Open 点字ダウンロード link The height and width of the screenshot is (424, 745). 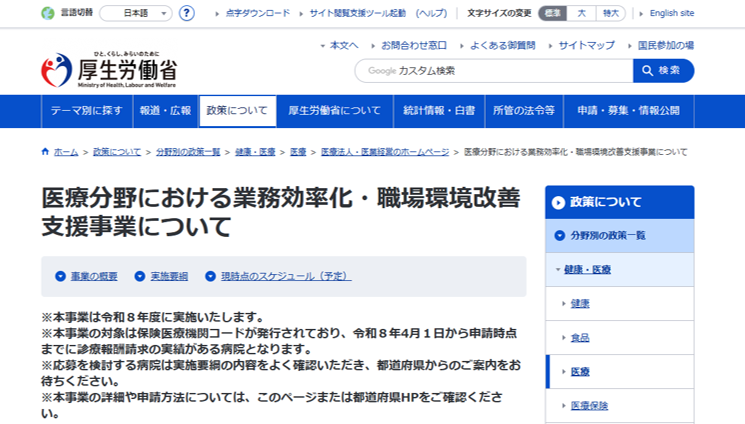(x=258, y=13)
